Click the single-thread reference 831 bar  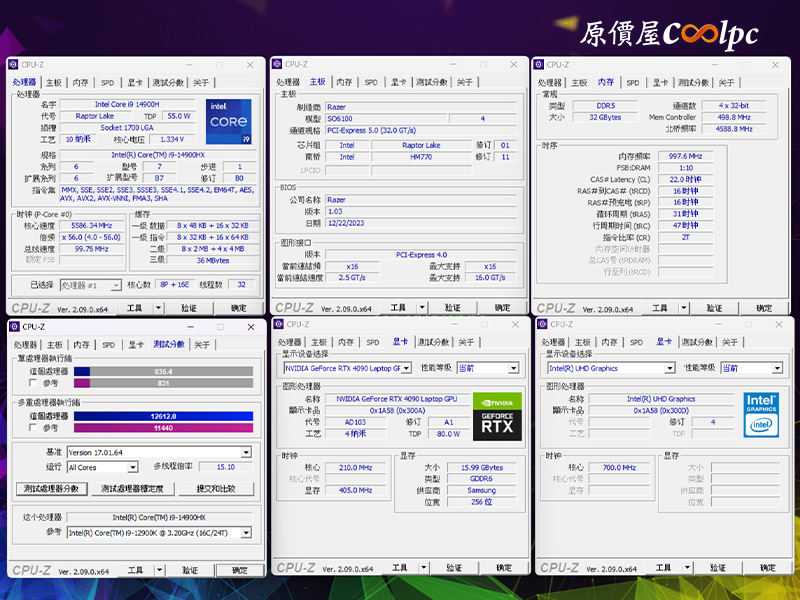pos(163,383)
